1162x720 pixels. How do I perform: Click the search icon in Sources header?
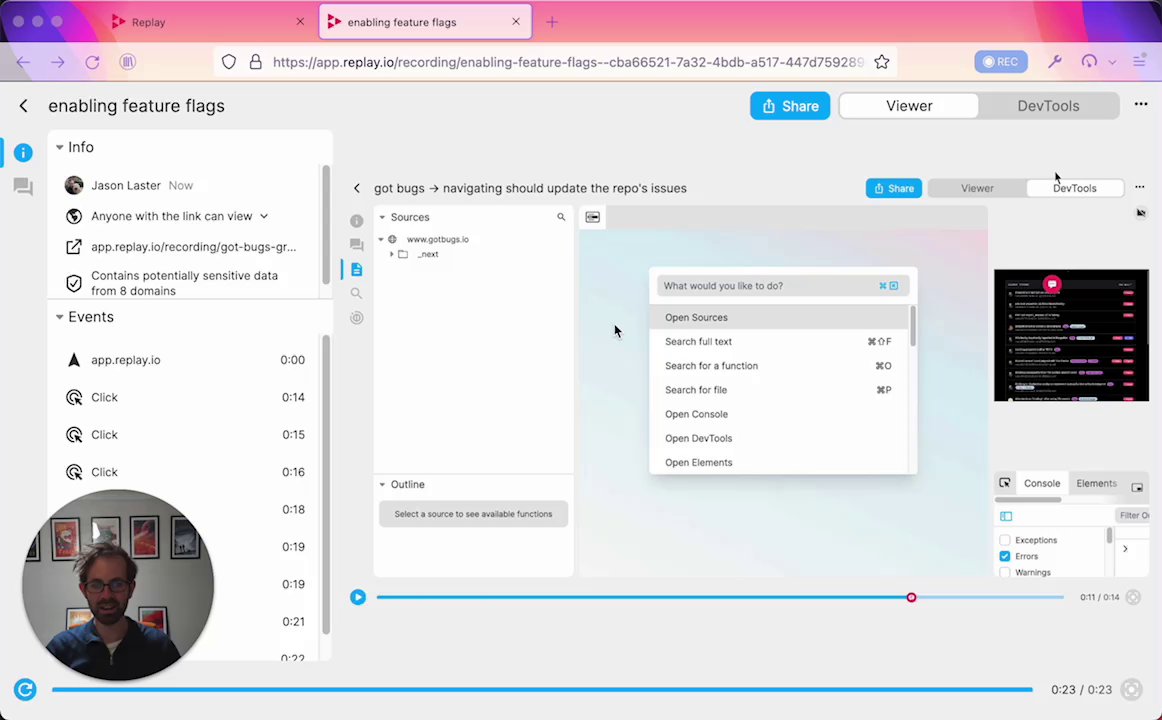561,217
